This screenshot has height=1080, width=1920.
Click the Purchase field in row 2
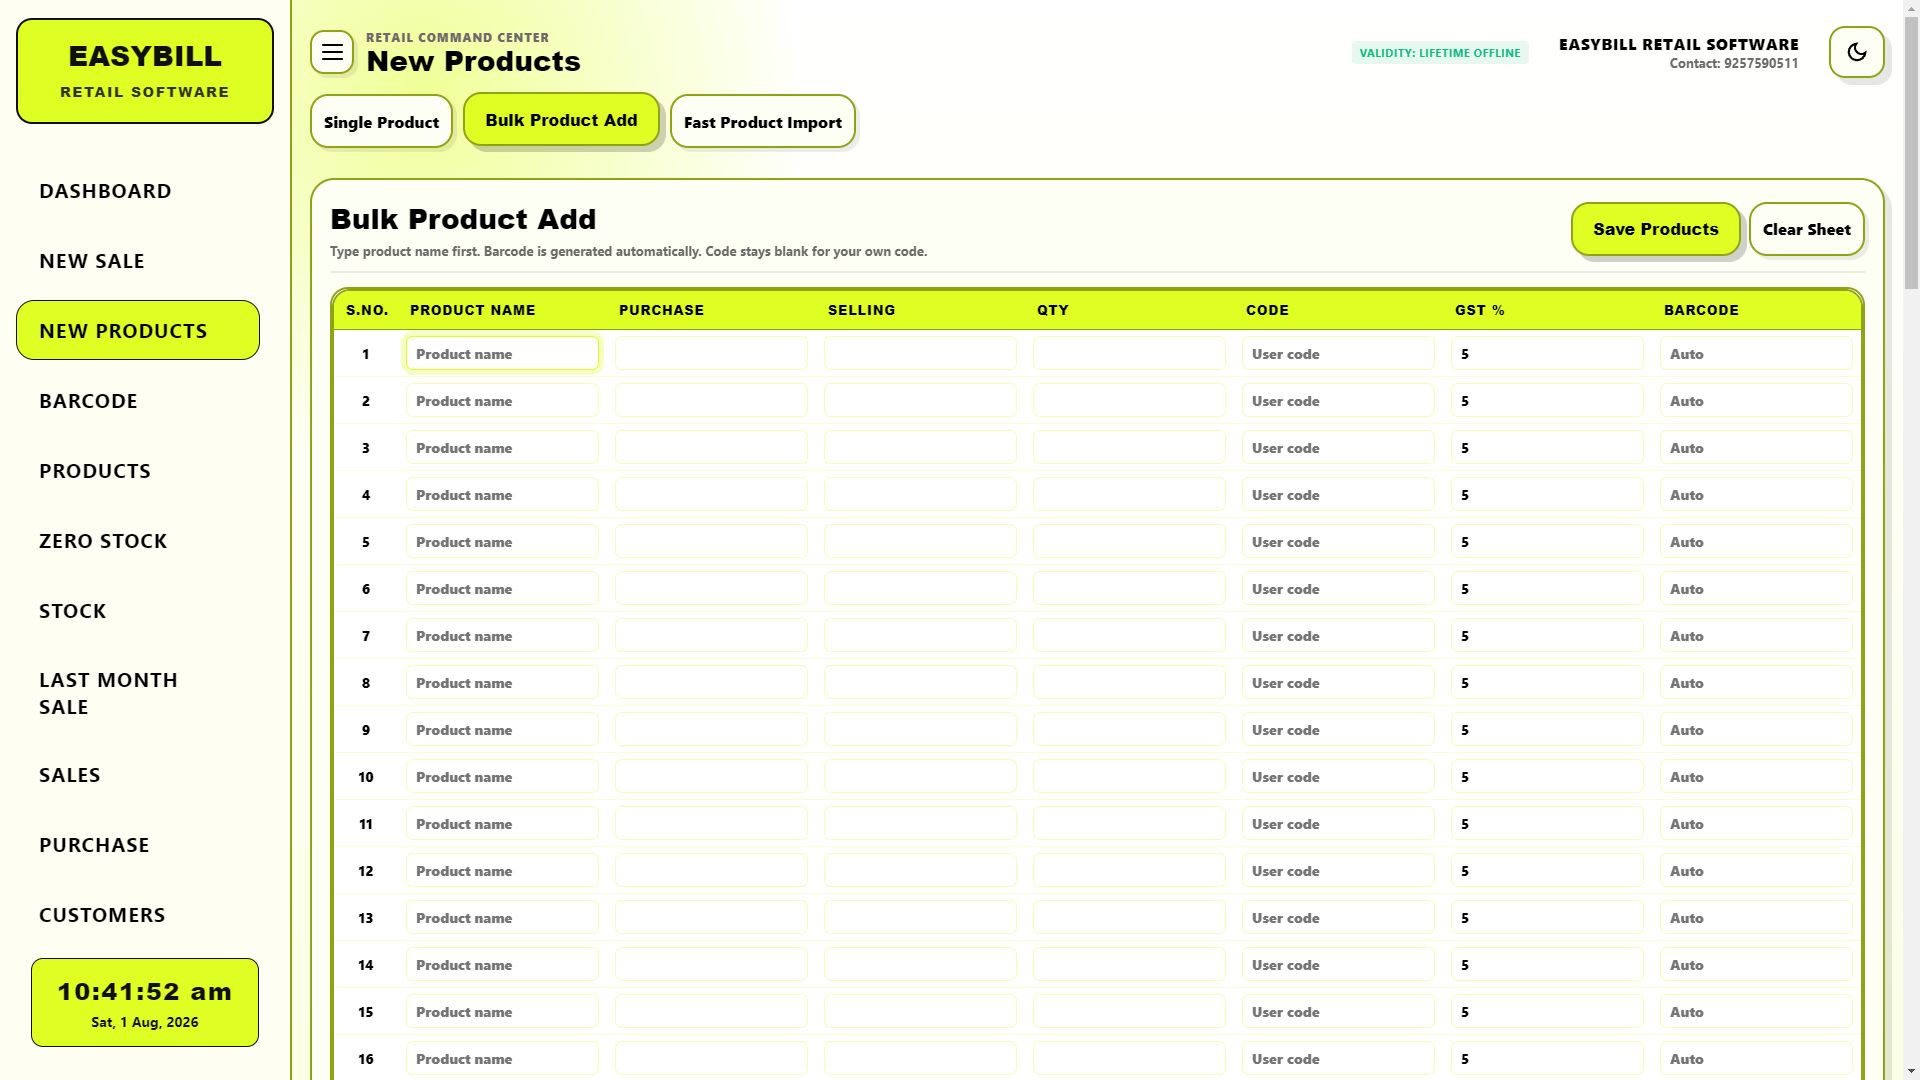pyautogui.click(x=711, y=401)
